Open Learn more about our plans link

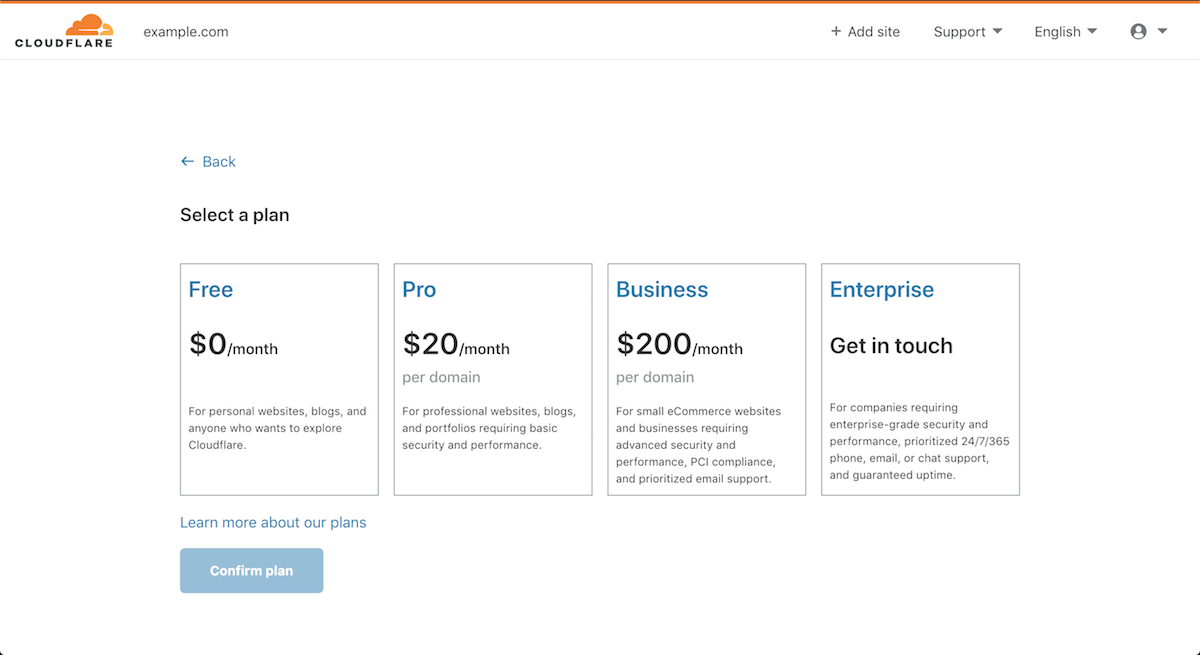[273, 522]
